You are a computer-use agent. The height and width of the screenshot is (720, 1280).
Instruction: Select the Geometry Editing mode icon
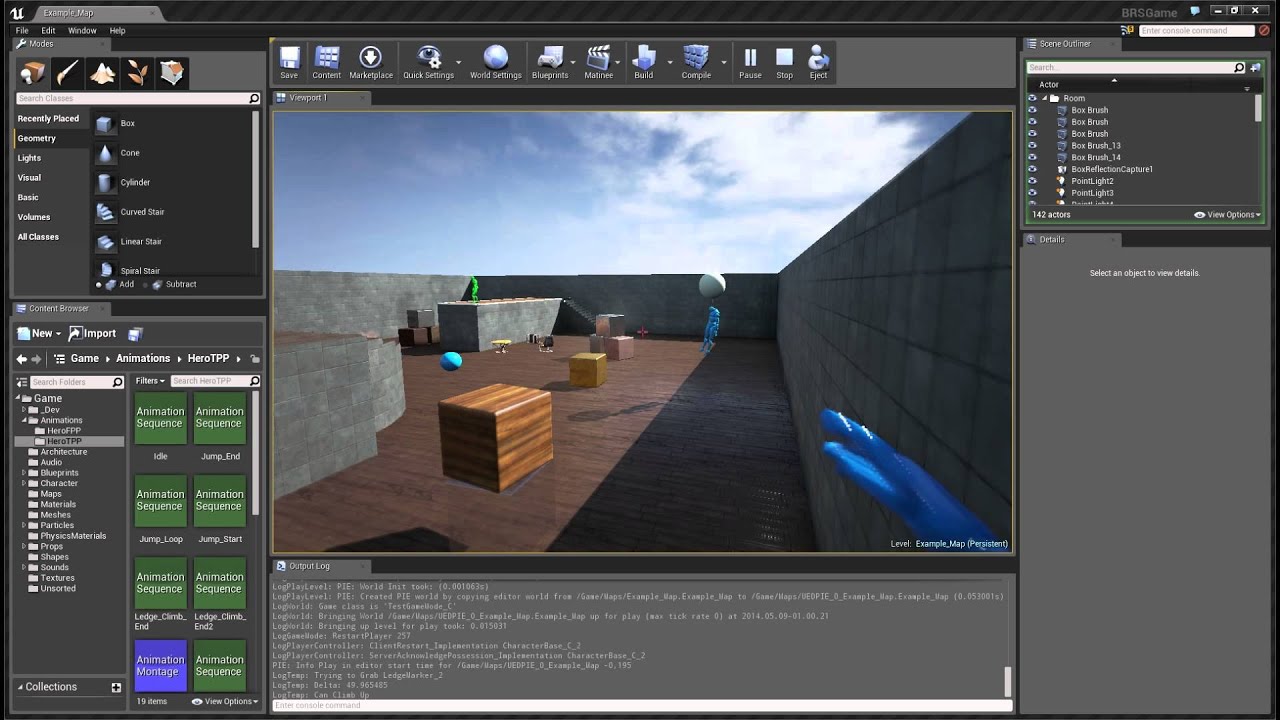(x=172, y=73)
